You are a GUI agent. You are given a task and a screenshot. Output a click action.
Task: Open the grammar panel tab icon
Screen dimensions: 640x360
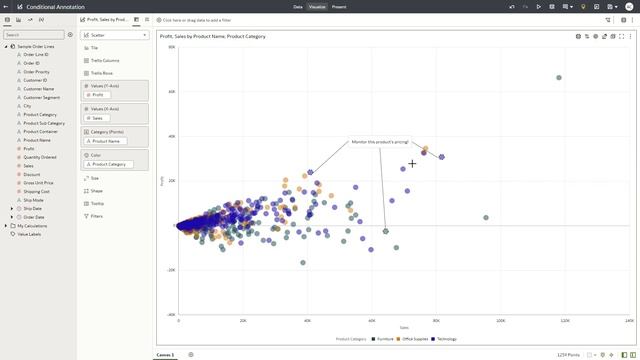pos(136,20)
